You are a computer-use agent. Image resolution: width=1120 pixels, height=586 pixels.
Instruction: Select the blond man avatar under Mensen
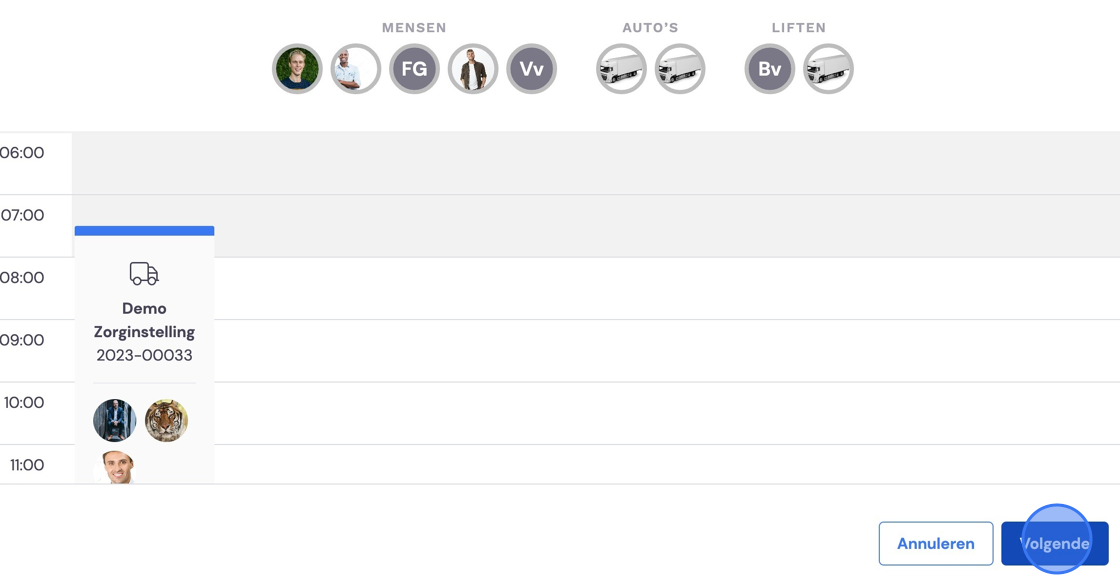[297, 69]
